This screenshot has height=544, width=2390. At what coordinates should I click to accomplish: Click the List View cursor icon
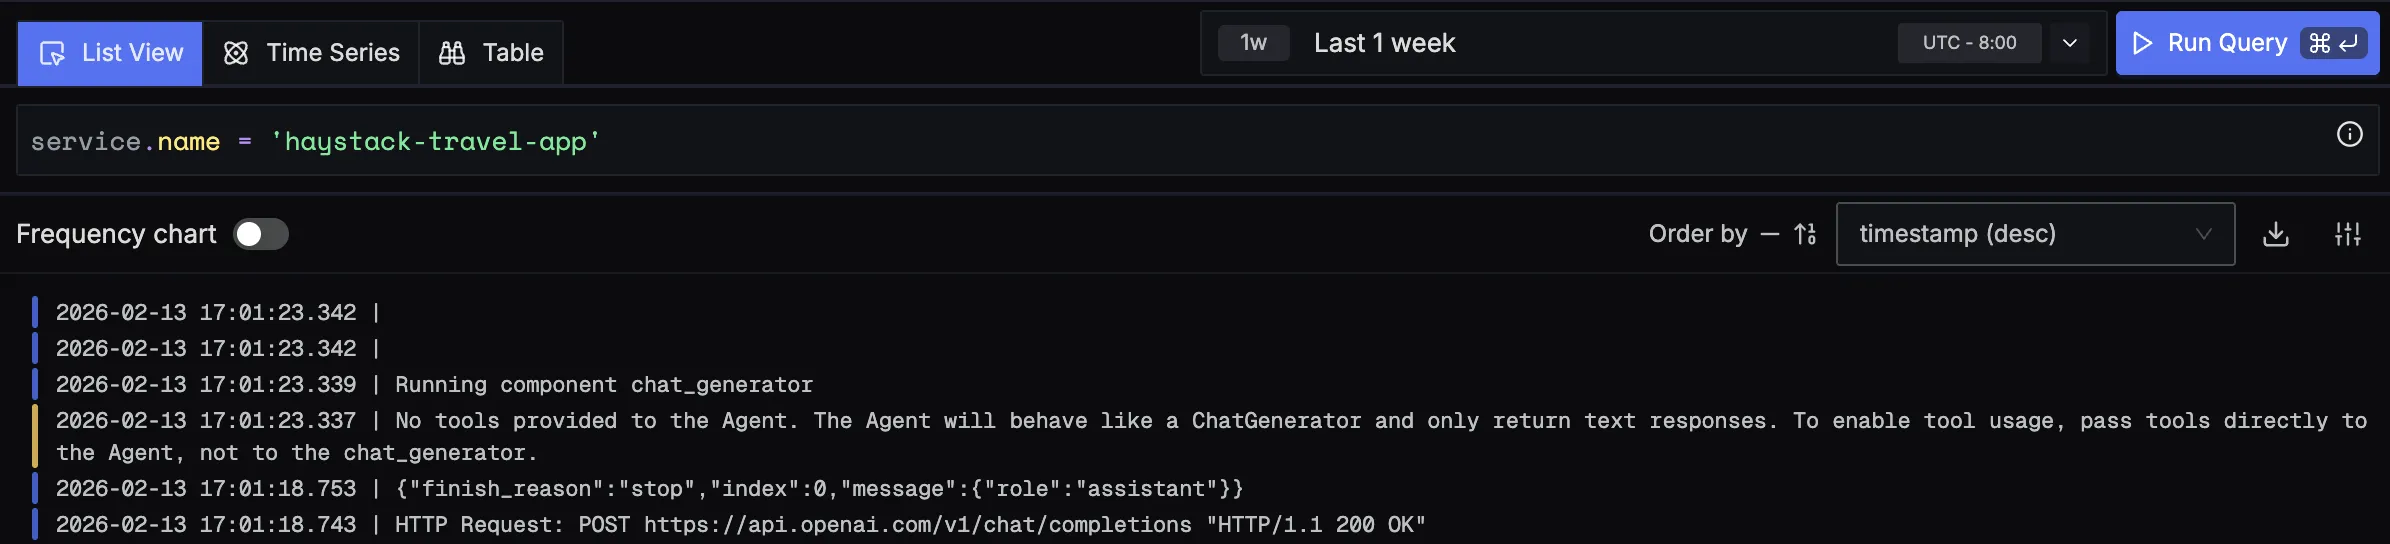(52, 53)
